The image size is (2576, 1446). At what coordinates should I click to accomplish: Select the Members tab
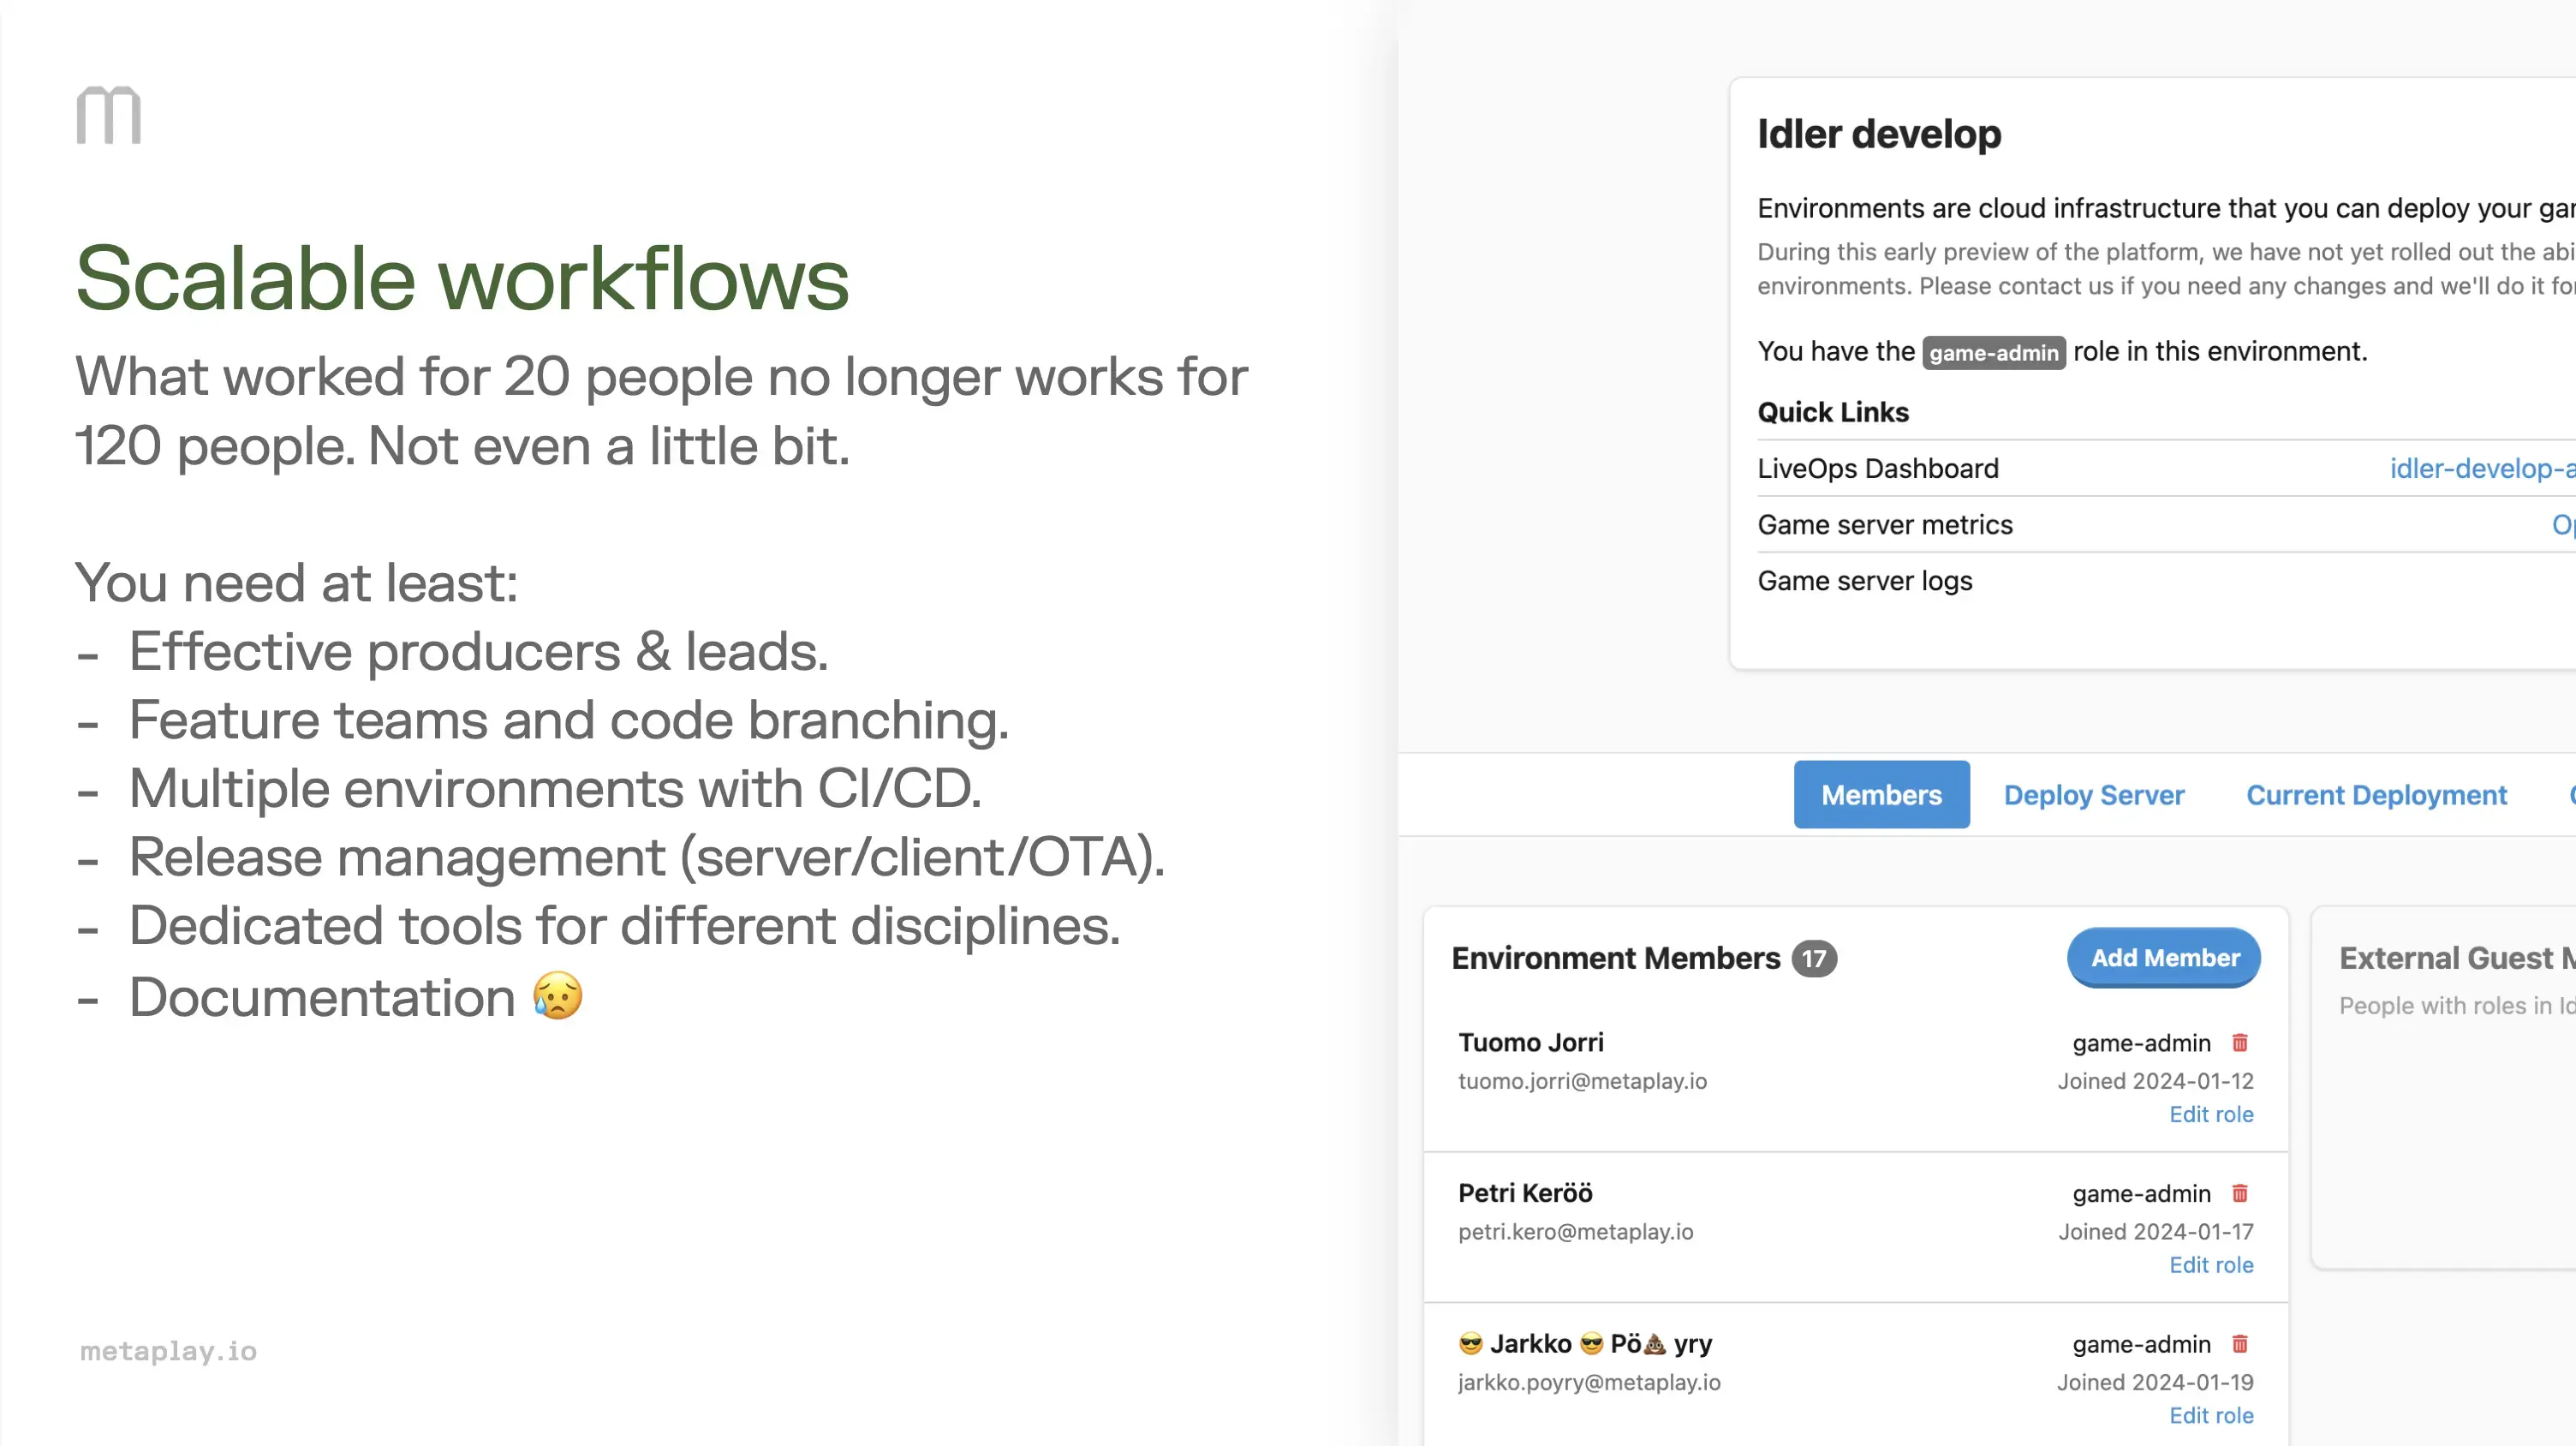point(1881,794)
